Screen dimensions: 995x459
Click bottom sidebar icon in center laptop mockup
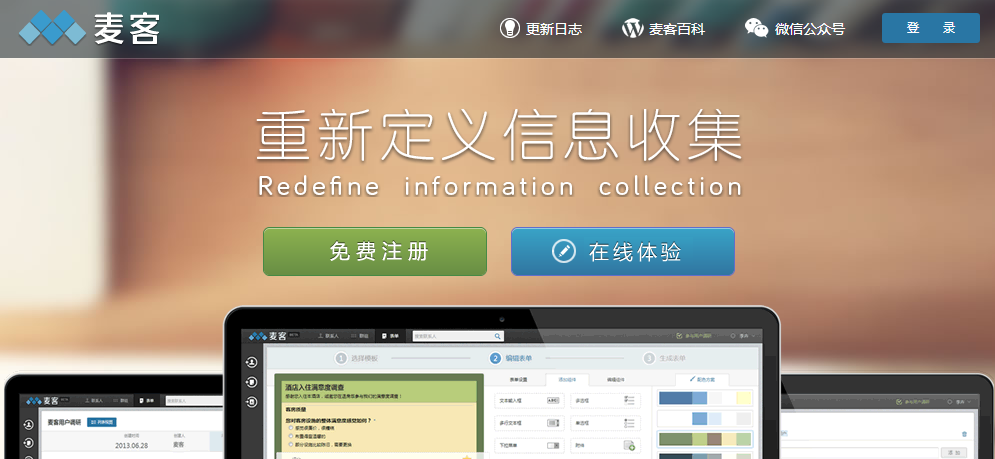pyautogui.click(x=251, y=402)
